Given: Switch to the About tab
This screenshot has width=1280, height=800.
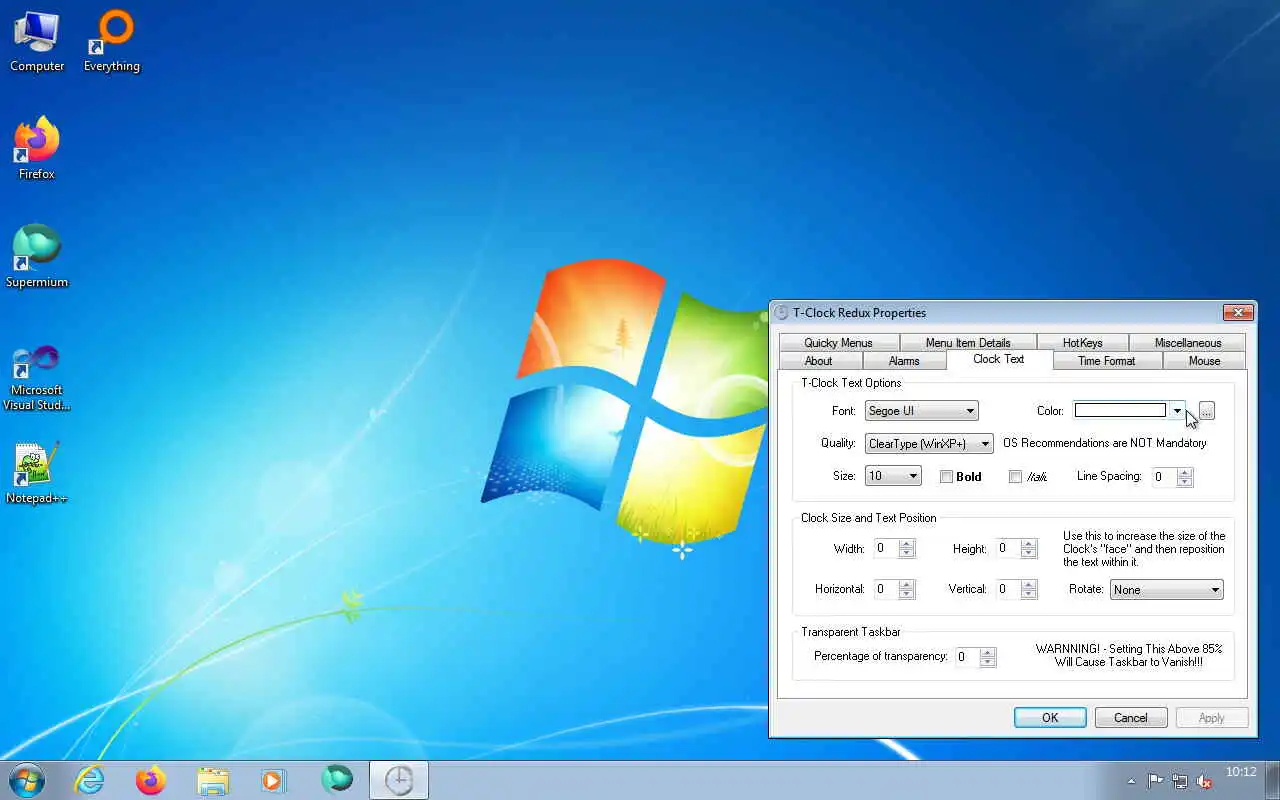Looking at the screenshot, I should [818, 361].
